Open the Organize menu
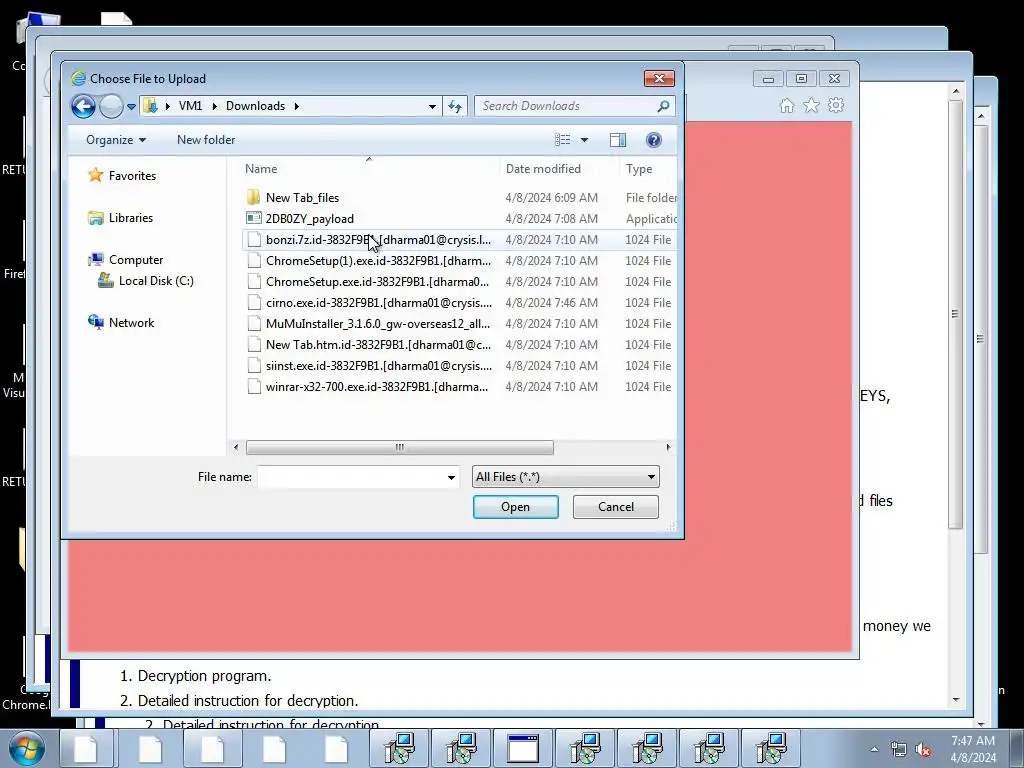Viewport: 1024px width, 768px height. 116,140
